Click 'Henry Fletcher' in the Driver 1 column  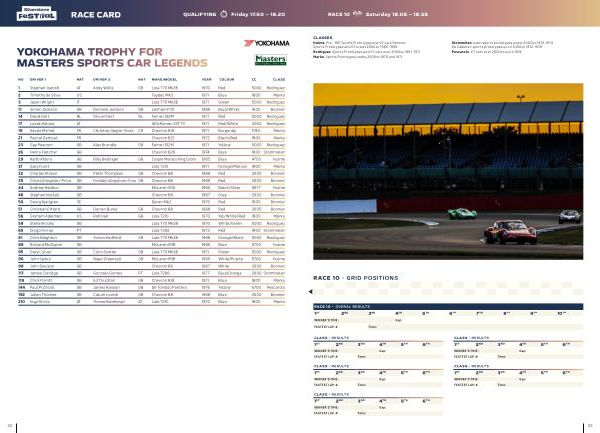(x=43, y=152)
